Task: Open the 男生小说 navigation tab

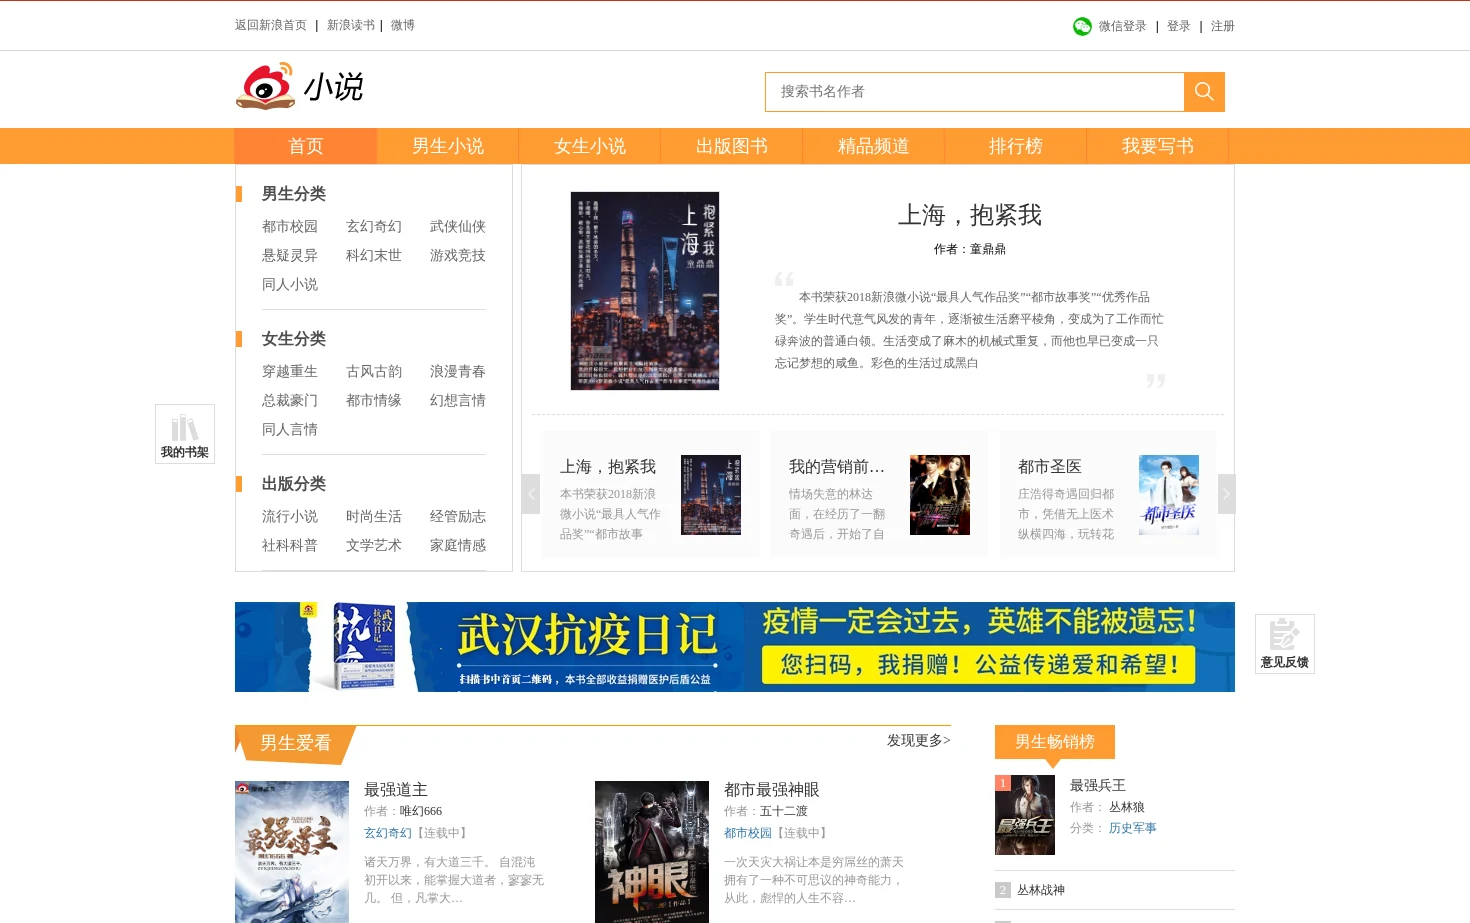Action: pos(448,146)
